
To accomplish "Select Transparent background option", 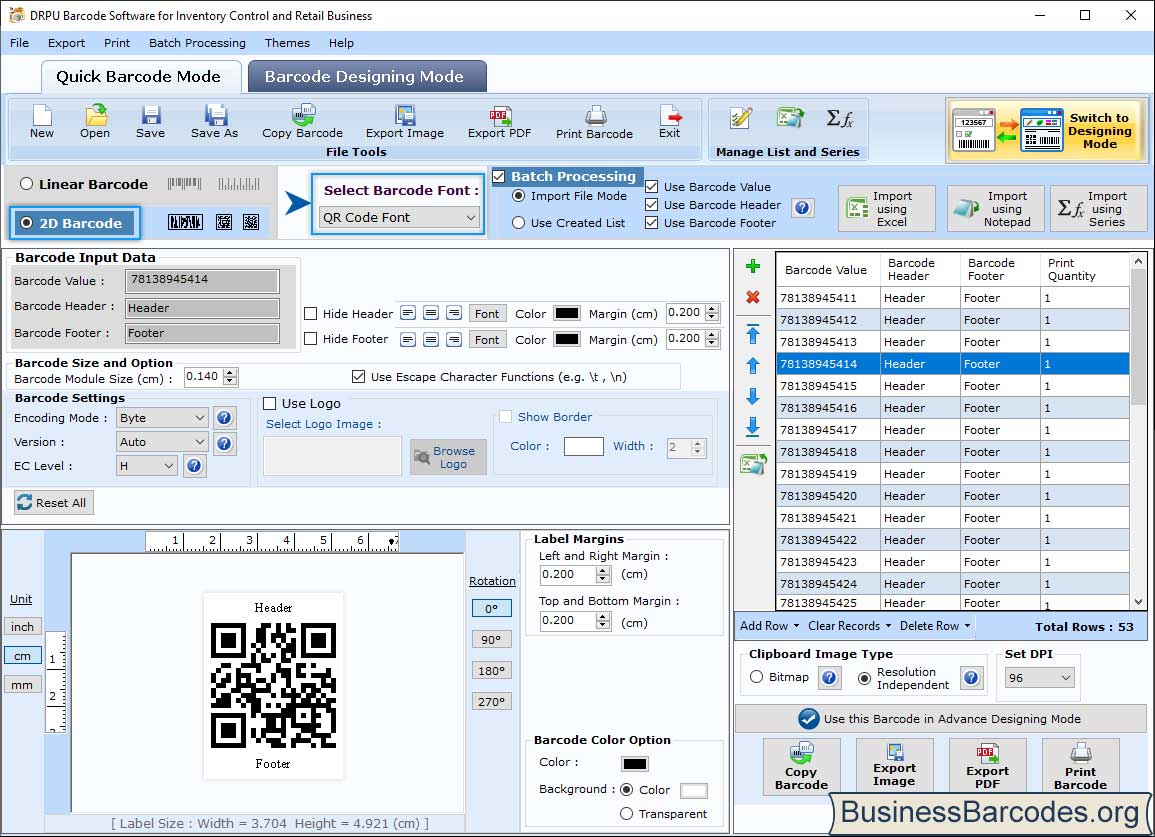I will pos(626,813).
